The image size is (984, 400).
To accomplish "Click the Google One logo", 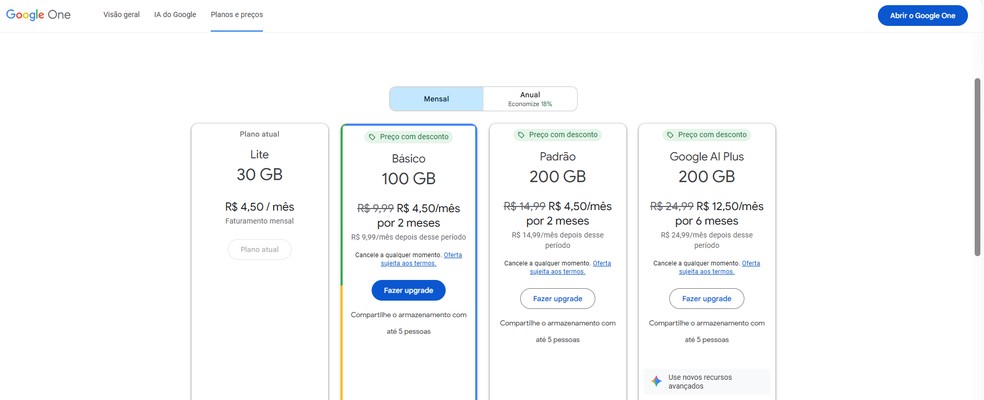I will click(x=38, y=15).
